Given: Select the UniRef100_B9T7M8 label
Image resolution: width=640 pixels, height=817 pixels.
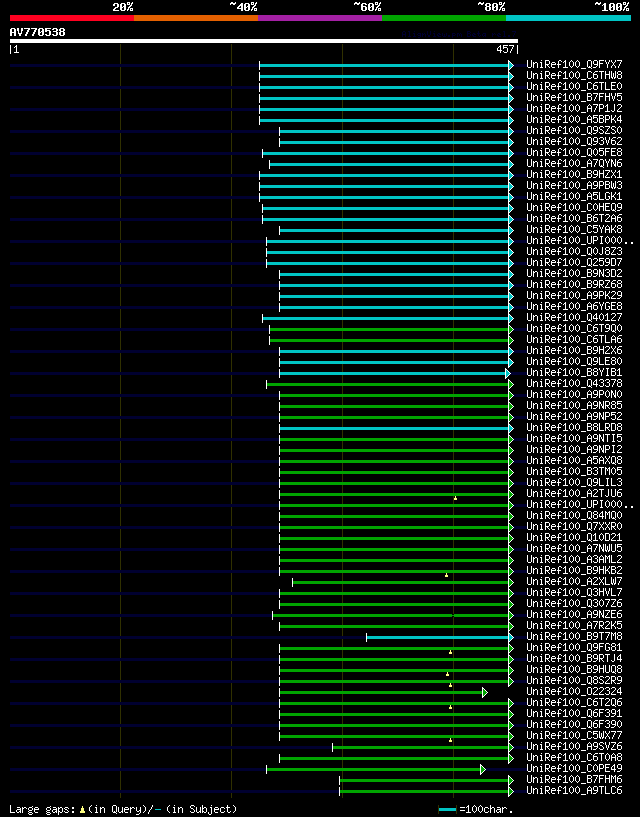Looking at the screenshot, I should tap(574, 637).
